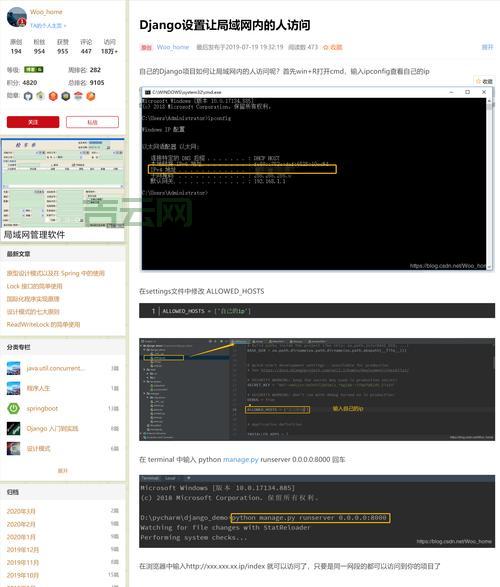Open the 2020年2月 archive
This screenshot has height=587, width=500.
[21, 524]
